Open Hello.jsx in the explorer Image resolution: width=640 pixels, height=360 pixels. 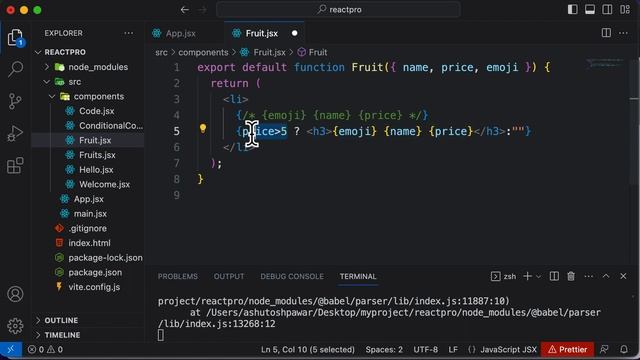96,170
